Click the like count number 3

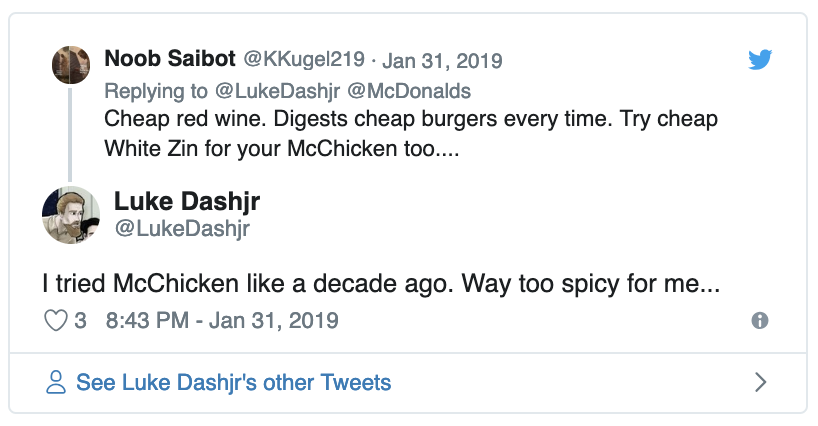(x=81, y=321)
